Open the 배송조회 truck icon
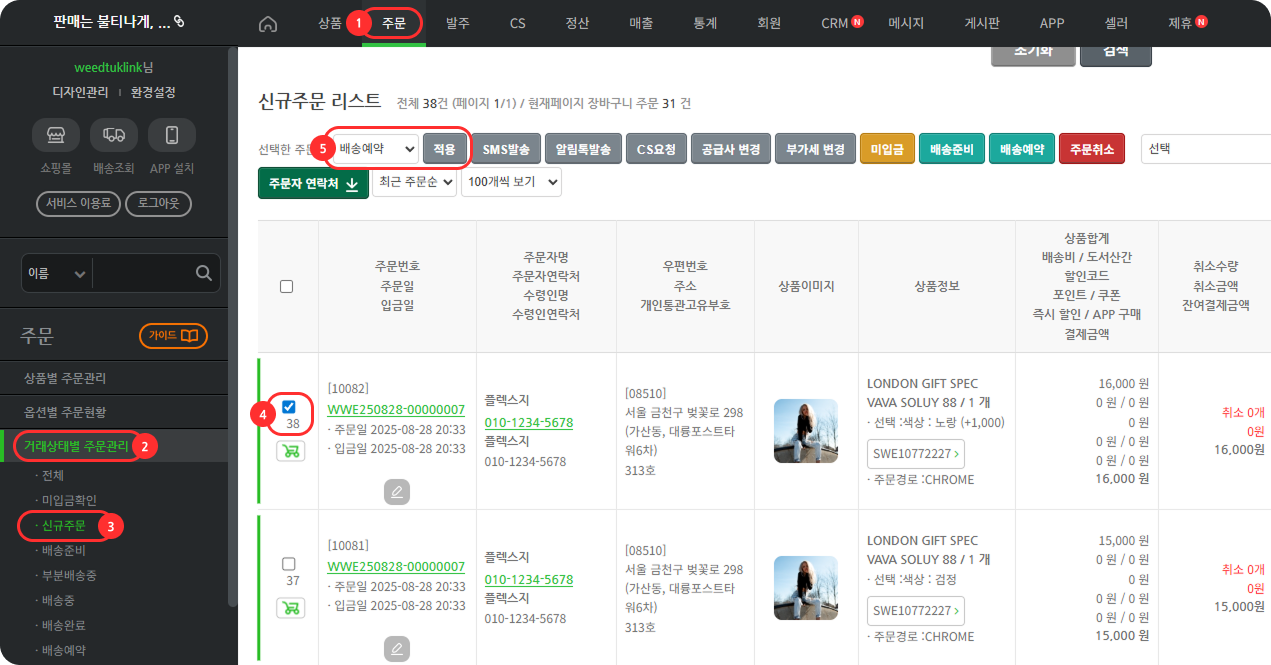The width and height of the screenshot is (1271, 665). pyautogui.click(x=114, y=135)
